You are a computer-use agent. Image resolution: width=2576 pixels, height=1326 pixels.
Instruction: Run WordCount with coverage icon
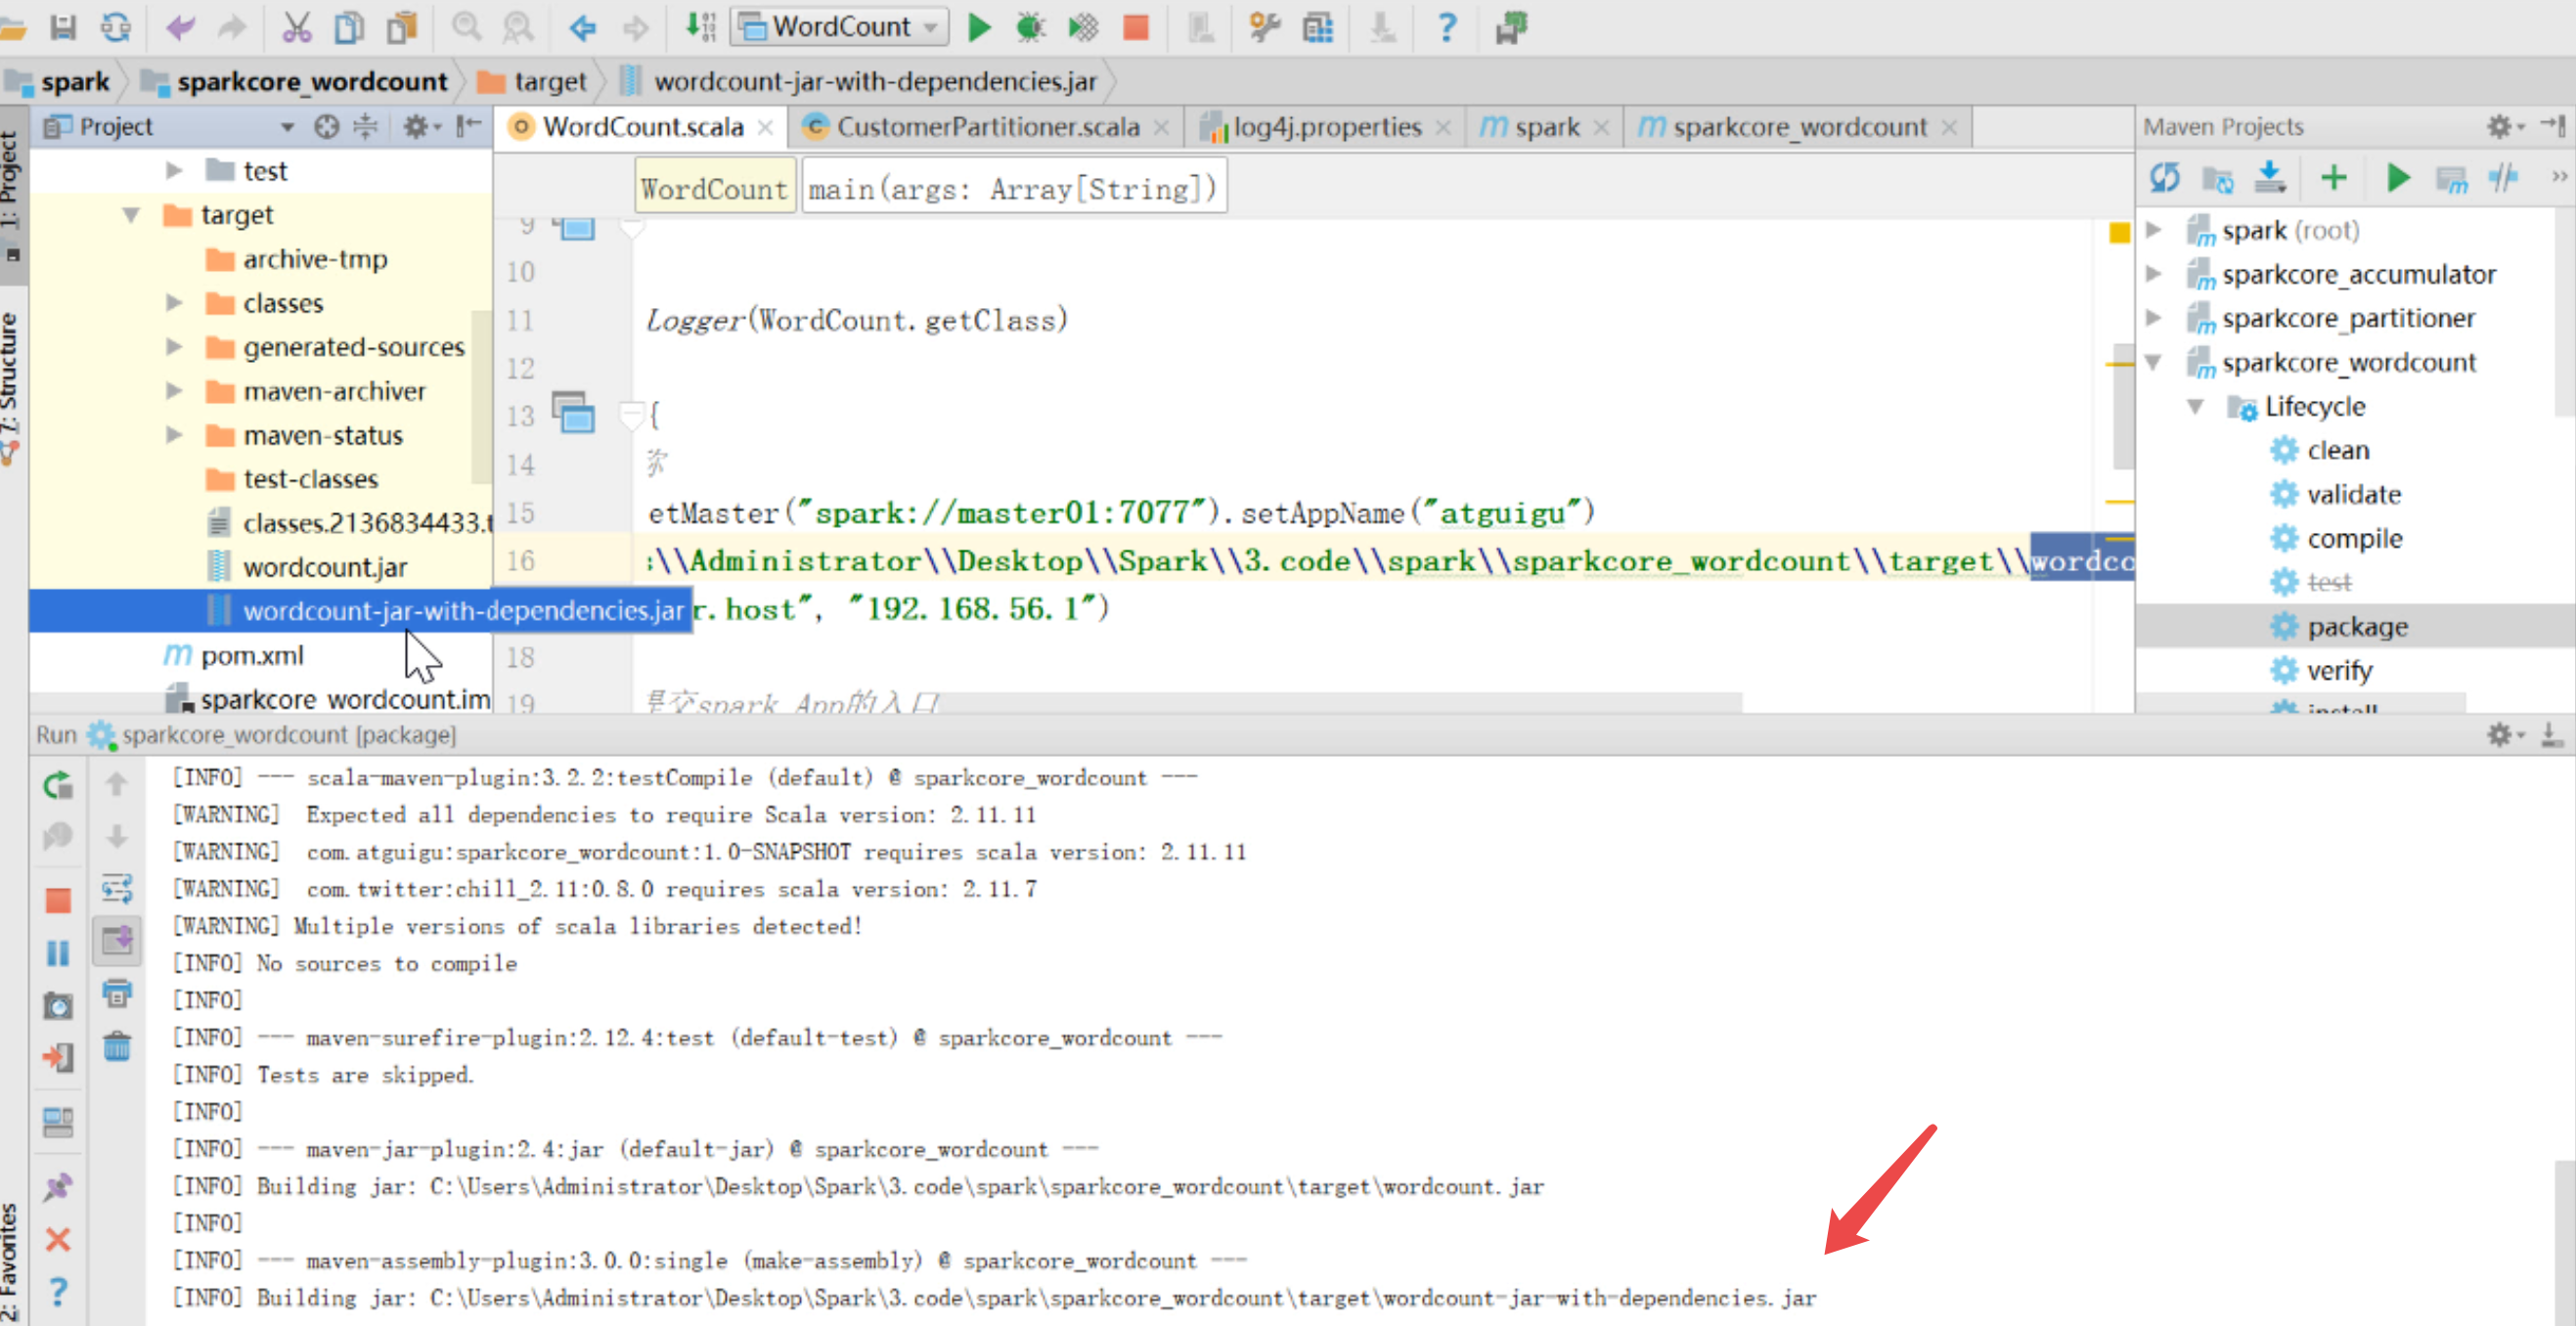pyautogui.click(x=1083, y=27)
